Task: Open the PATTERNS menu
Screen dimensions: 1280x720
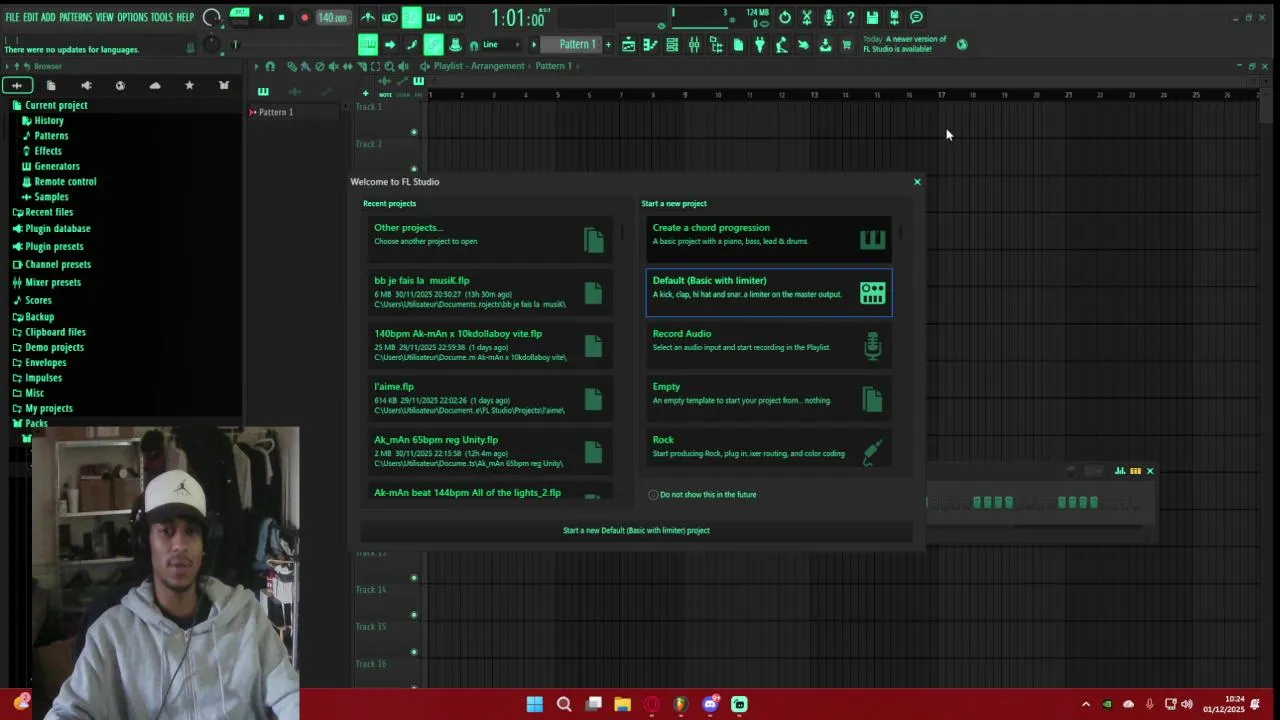Action: click(x=76, y=17)
